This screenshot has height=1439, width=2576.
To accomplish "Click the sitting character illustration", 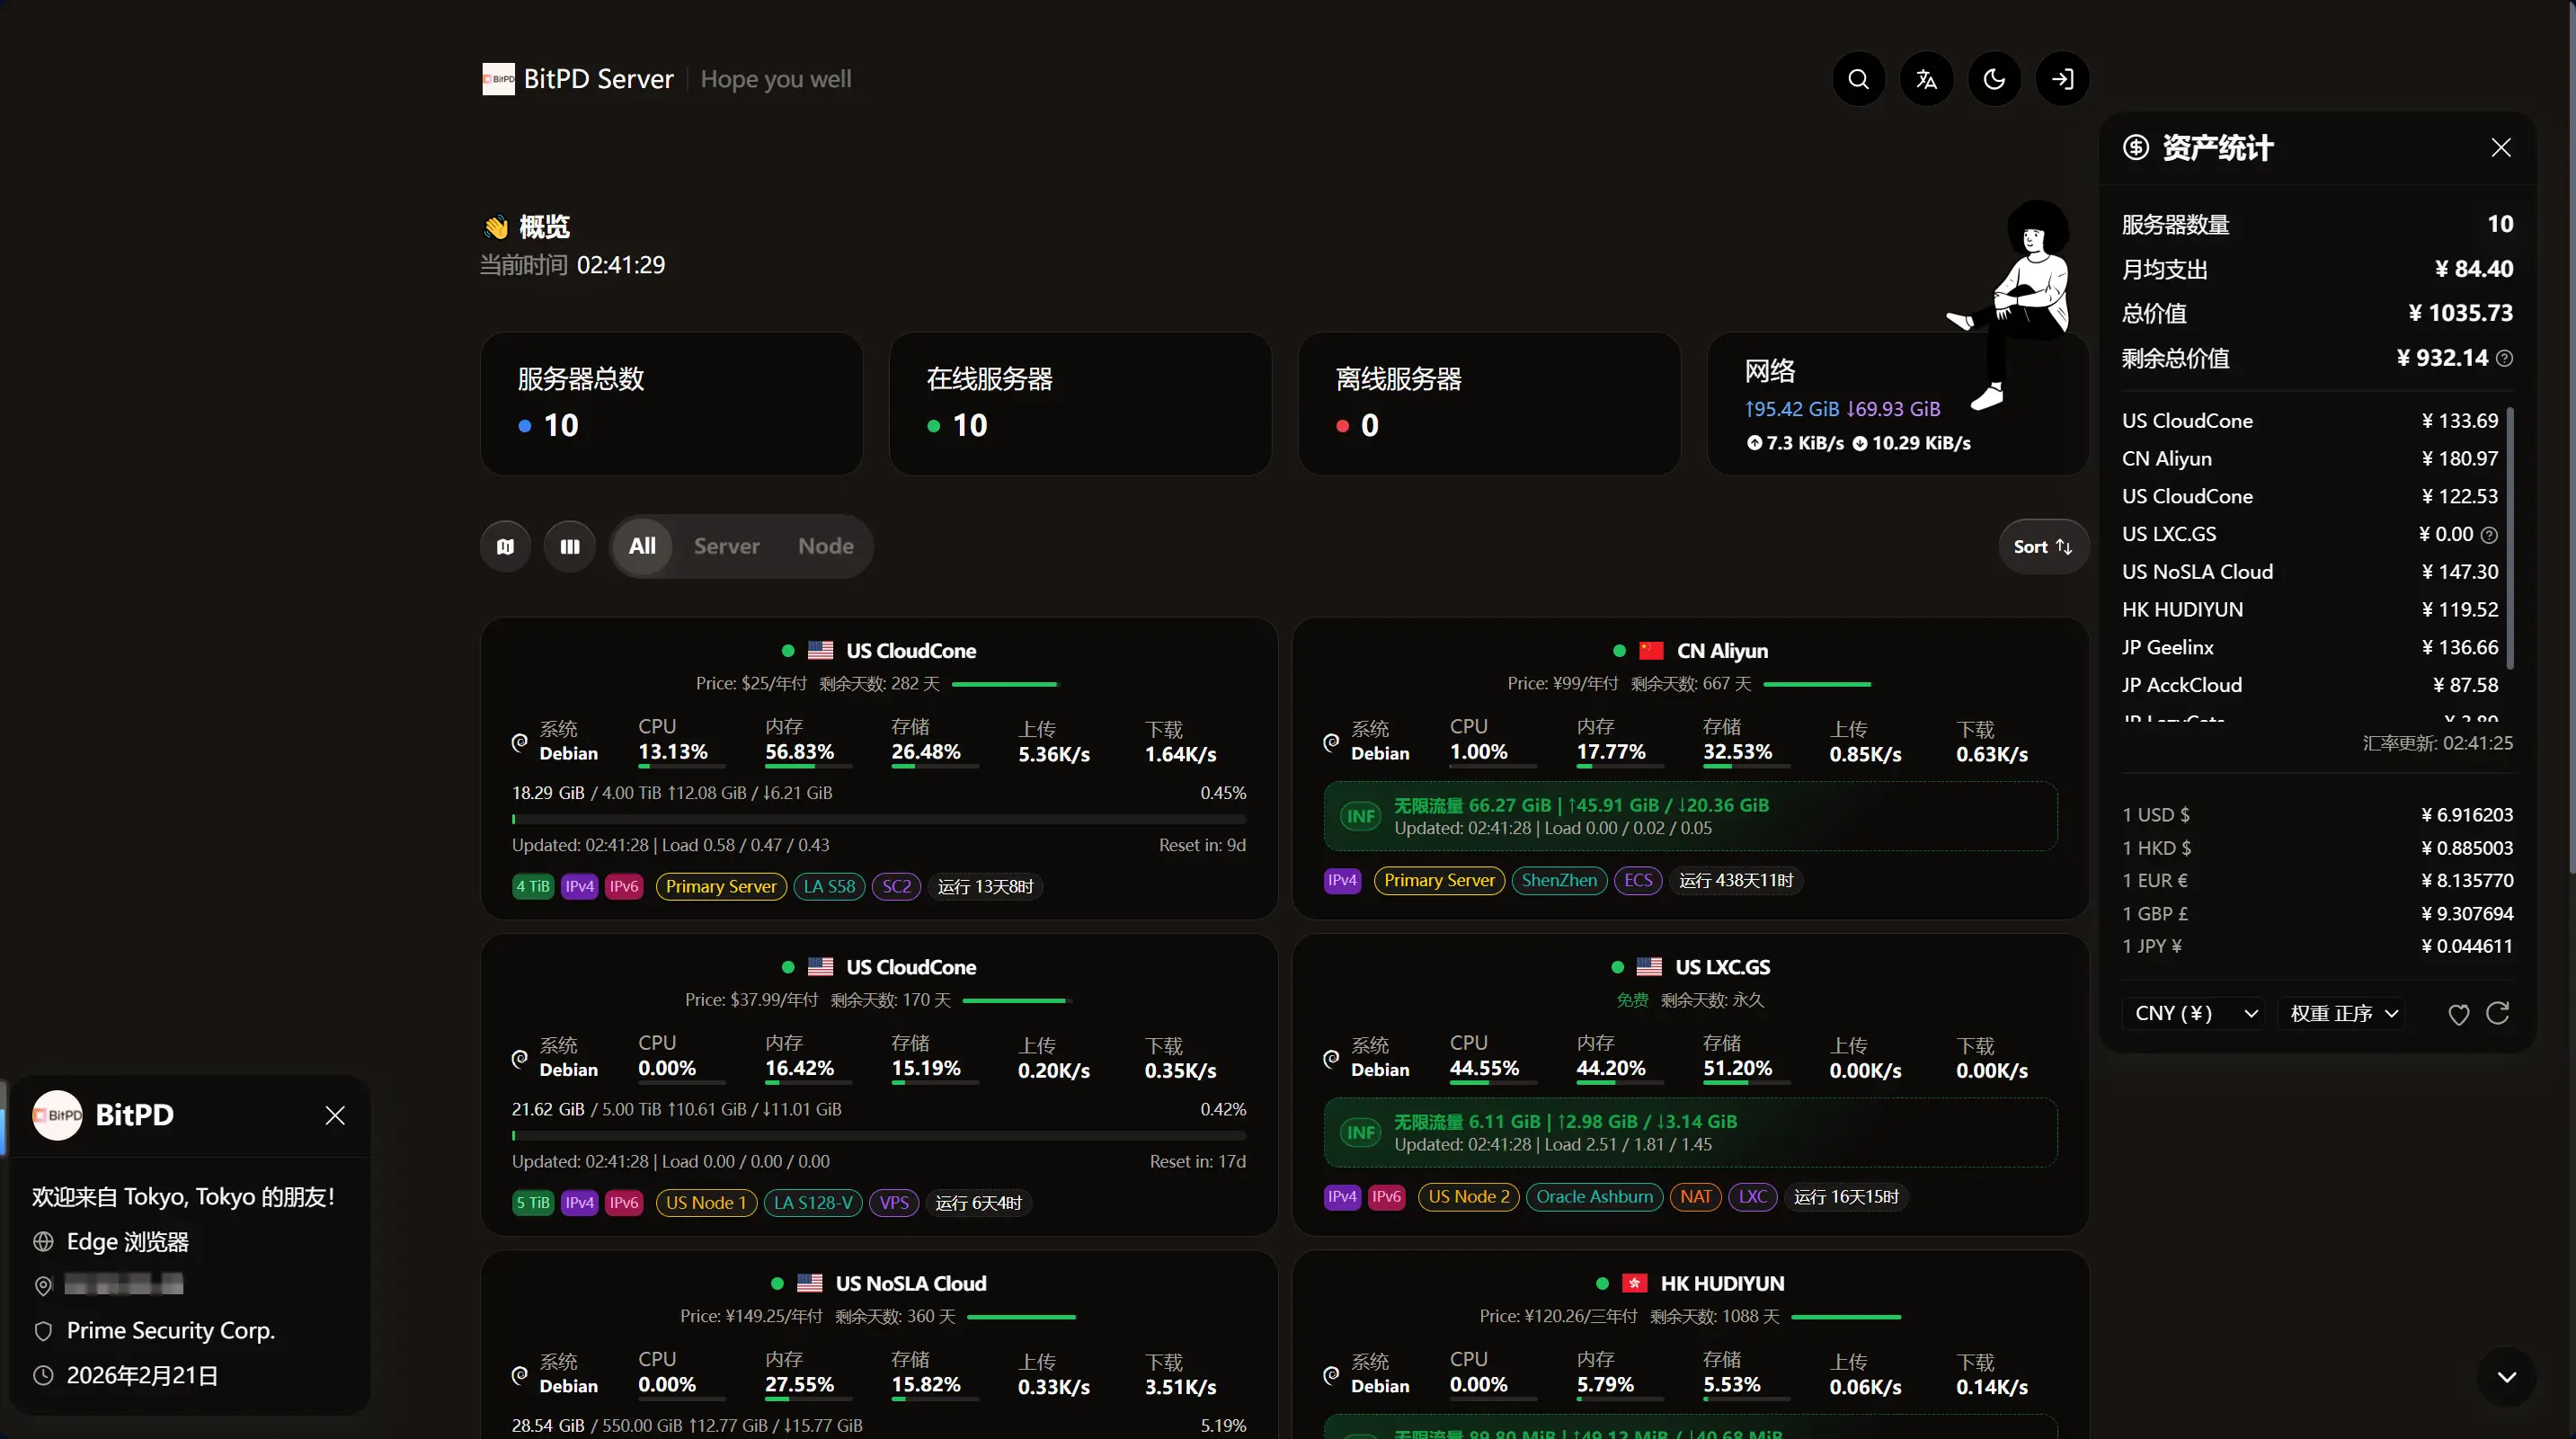I will (2010, 305).
